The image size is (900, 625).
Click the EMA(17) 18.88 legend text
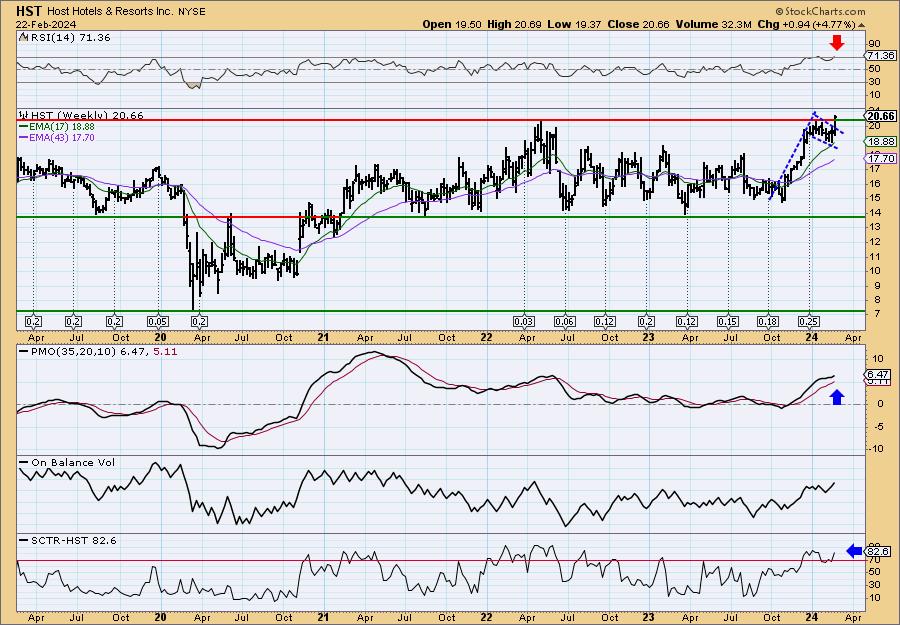(x=62, y=127)
